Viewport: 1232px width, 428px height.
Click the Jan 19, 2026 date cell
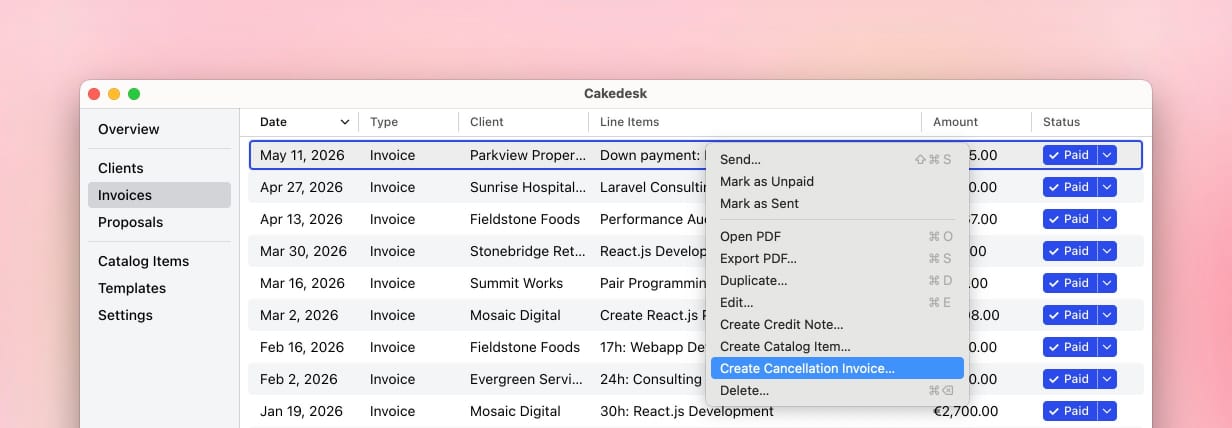(x=301, y=411)
